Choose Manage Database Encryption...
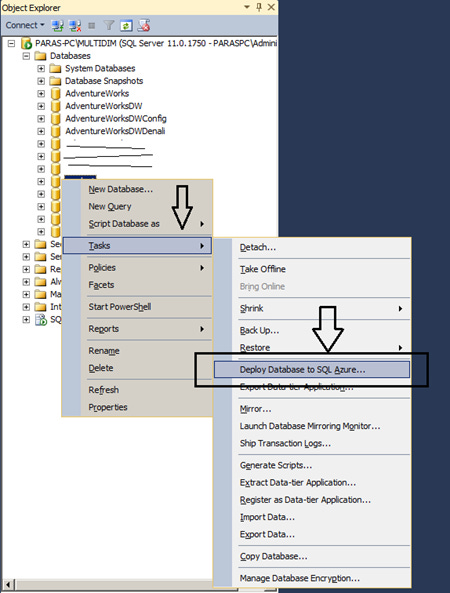The height and width of the screenshot is (593, 450). click(x=312, y=579)
